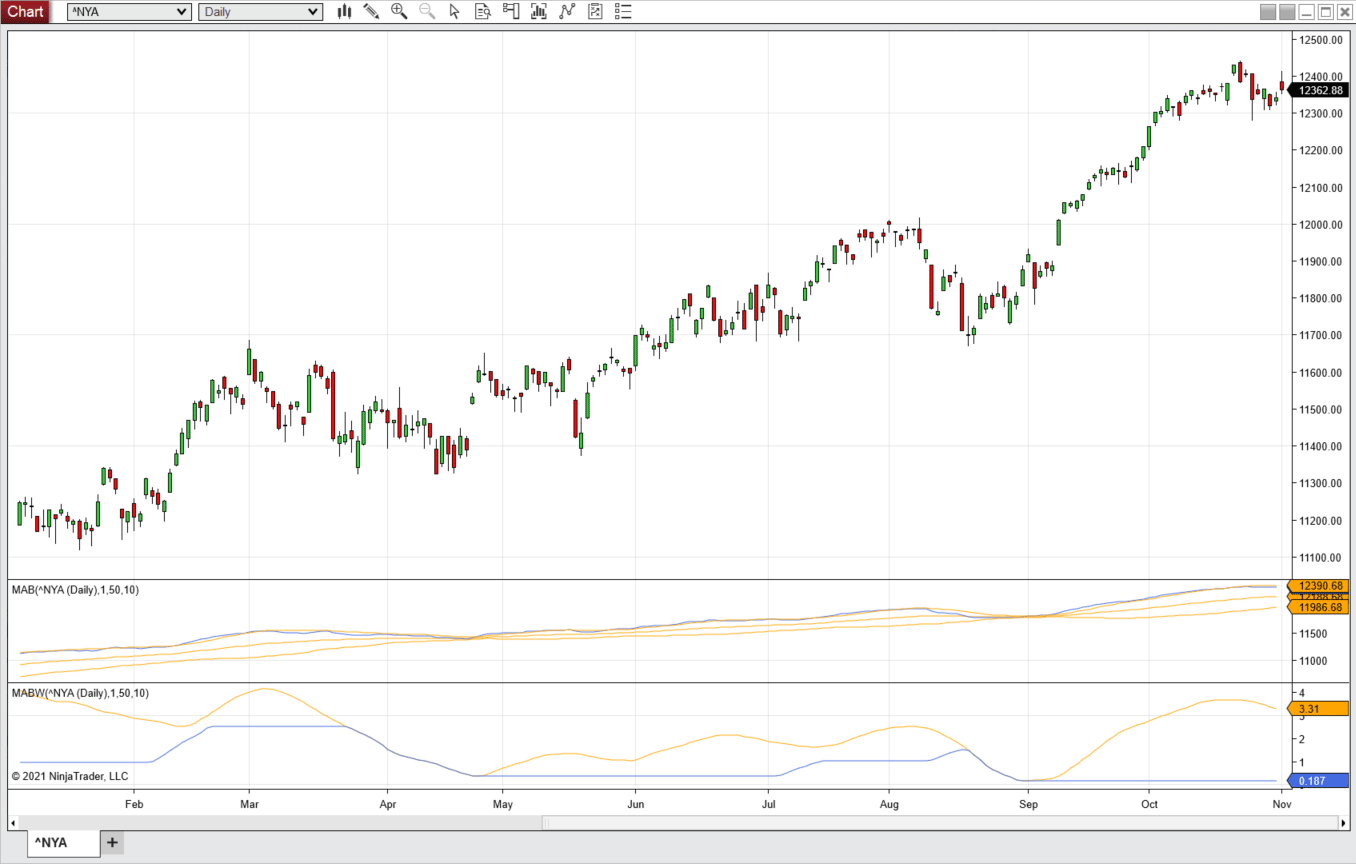Click the Sep label on time axis
This screenshot has width=1356, height=864.
[1029, 803]
